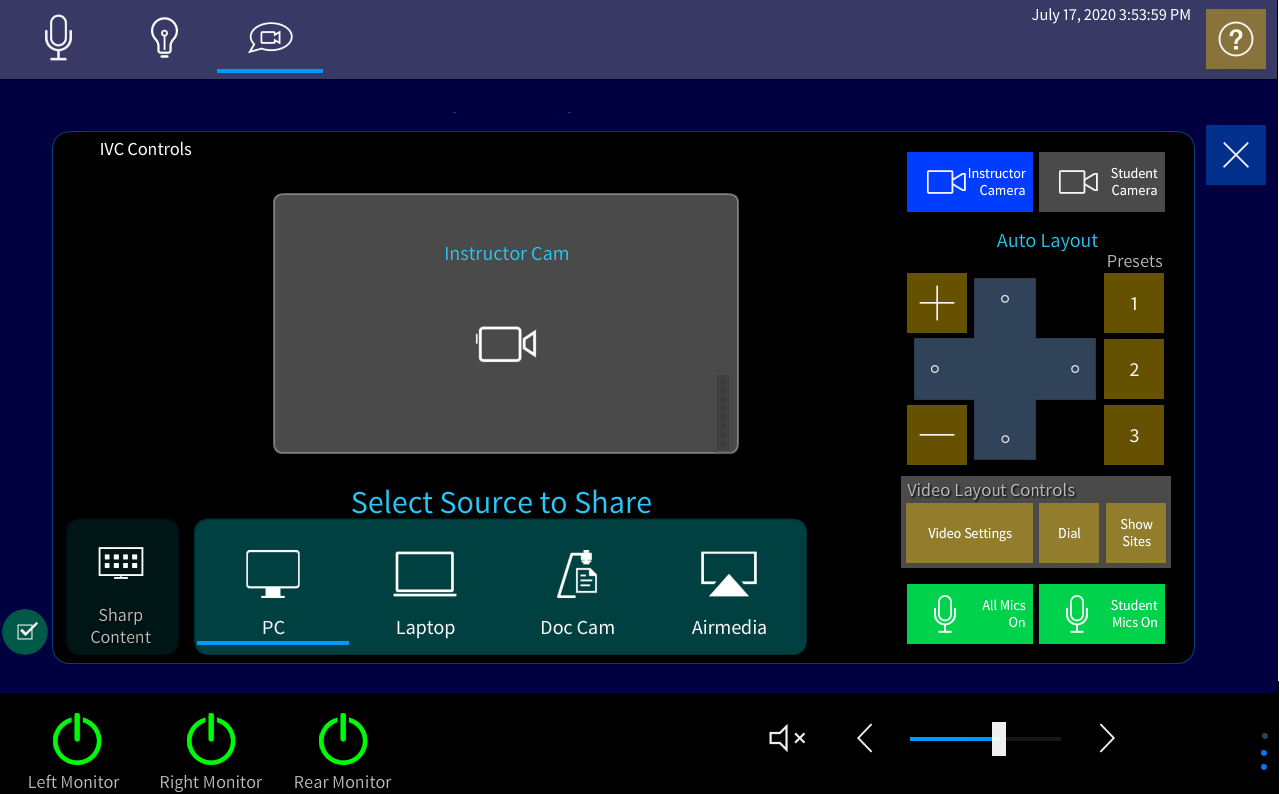Click the right volume chevron
The image size is (1280, 794).
[x=1106, y=738]
